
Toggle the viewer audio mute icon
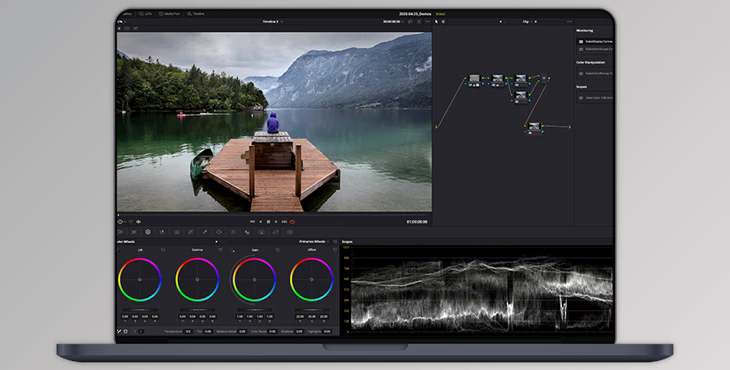pyautogui.click(x=138, y=222)
